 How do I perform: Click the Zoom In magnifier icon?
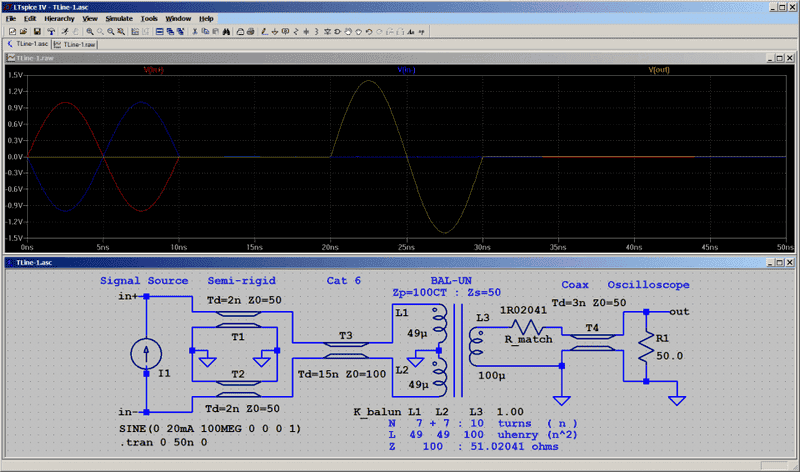point(89,32)
